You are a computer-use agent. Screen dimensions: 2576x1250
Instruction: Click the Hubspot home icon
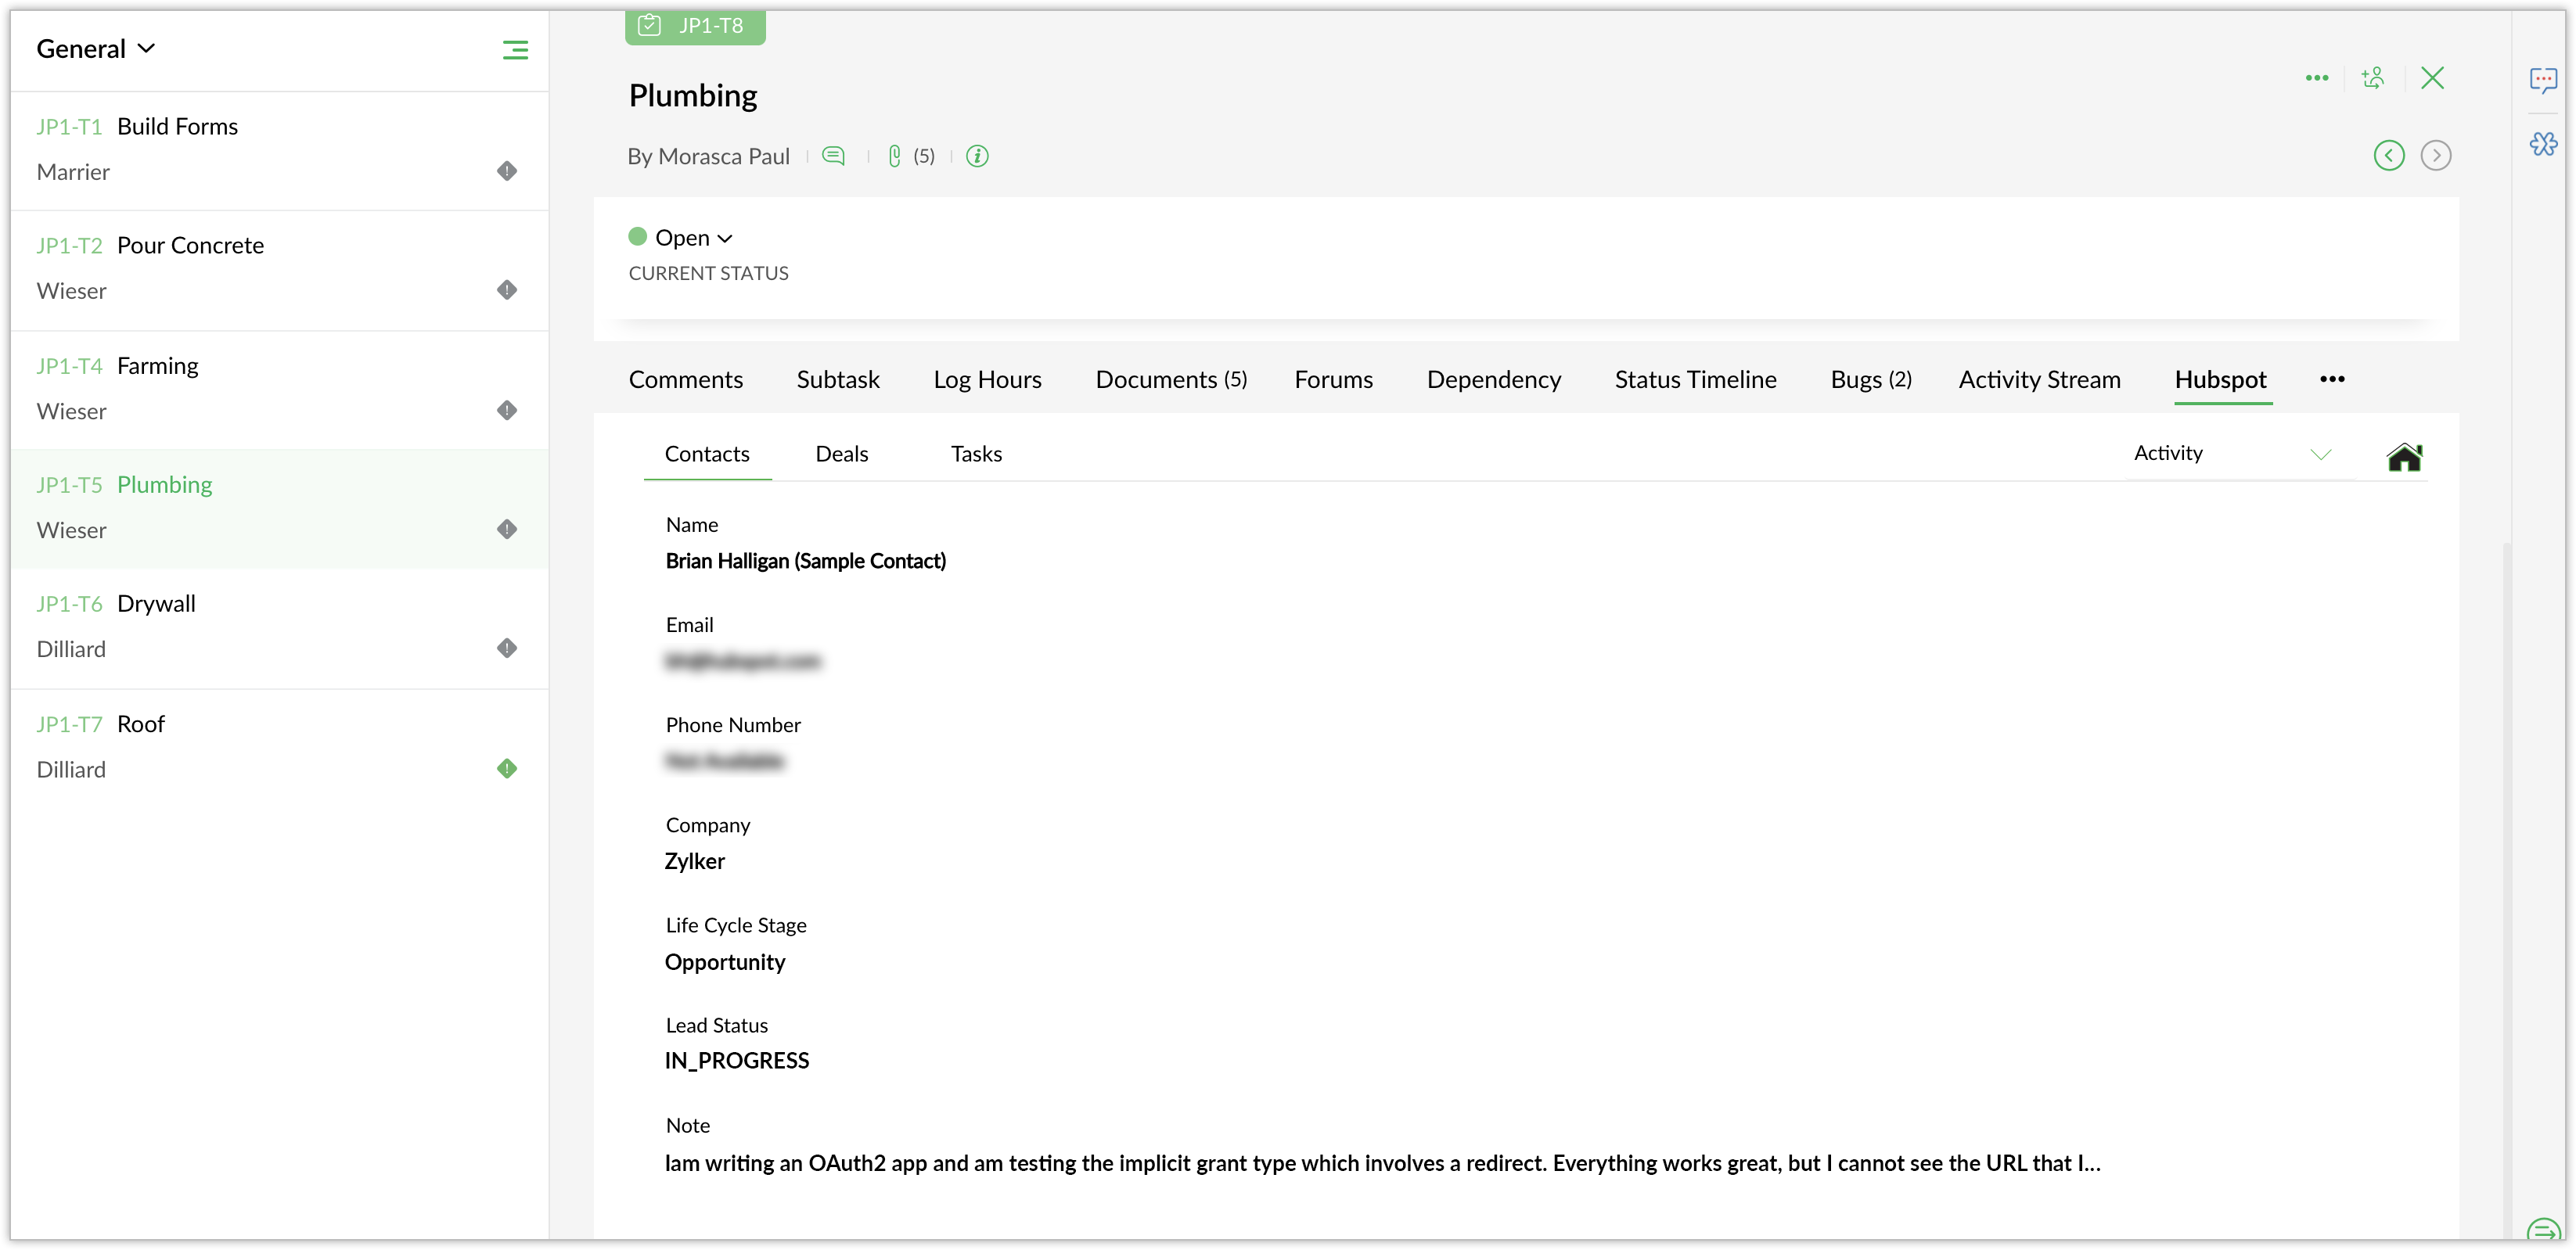[x=2404, y=457]
